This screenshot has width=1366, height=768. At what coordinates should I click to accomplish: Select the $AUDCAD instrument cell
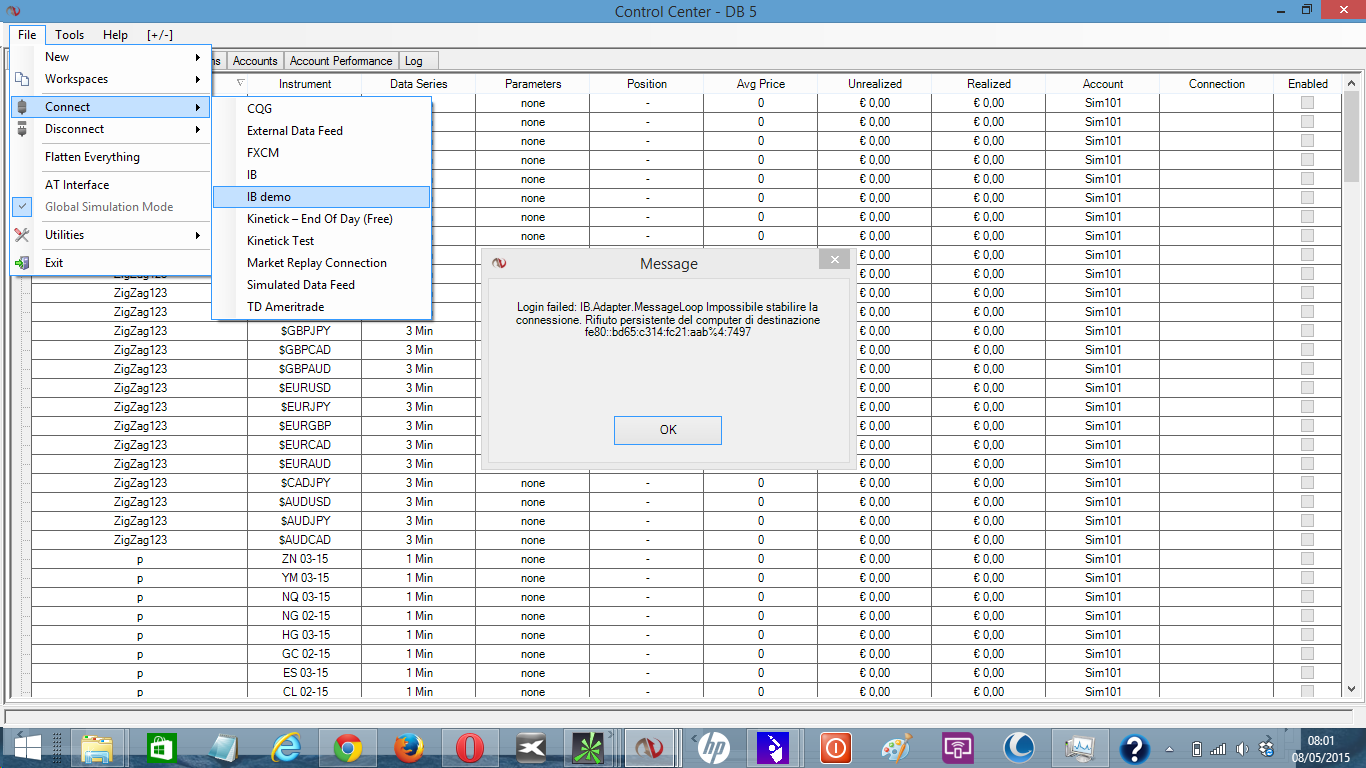[x=305, y=540]
